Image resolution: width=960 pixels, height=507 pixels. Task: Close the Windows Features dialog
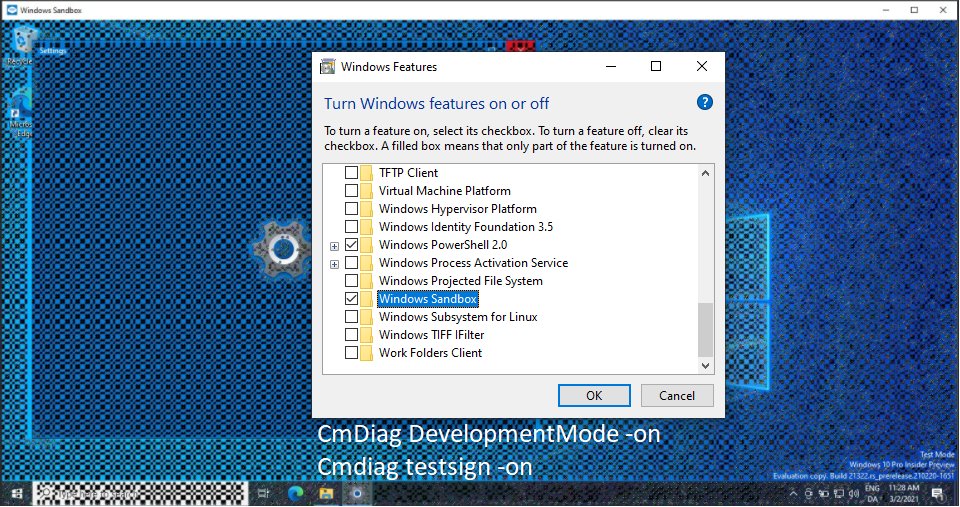702,66
